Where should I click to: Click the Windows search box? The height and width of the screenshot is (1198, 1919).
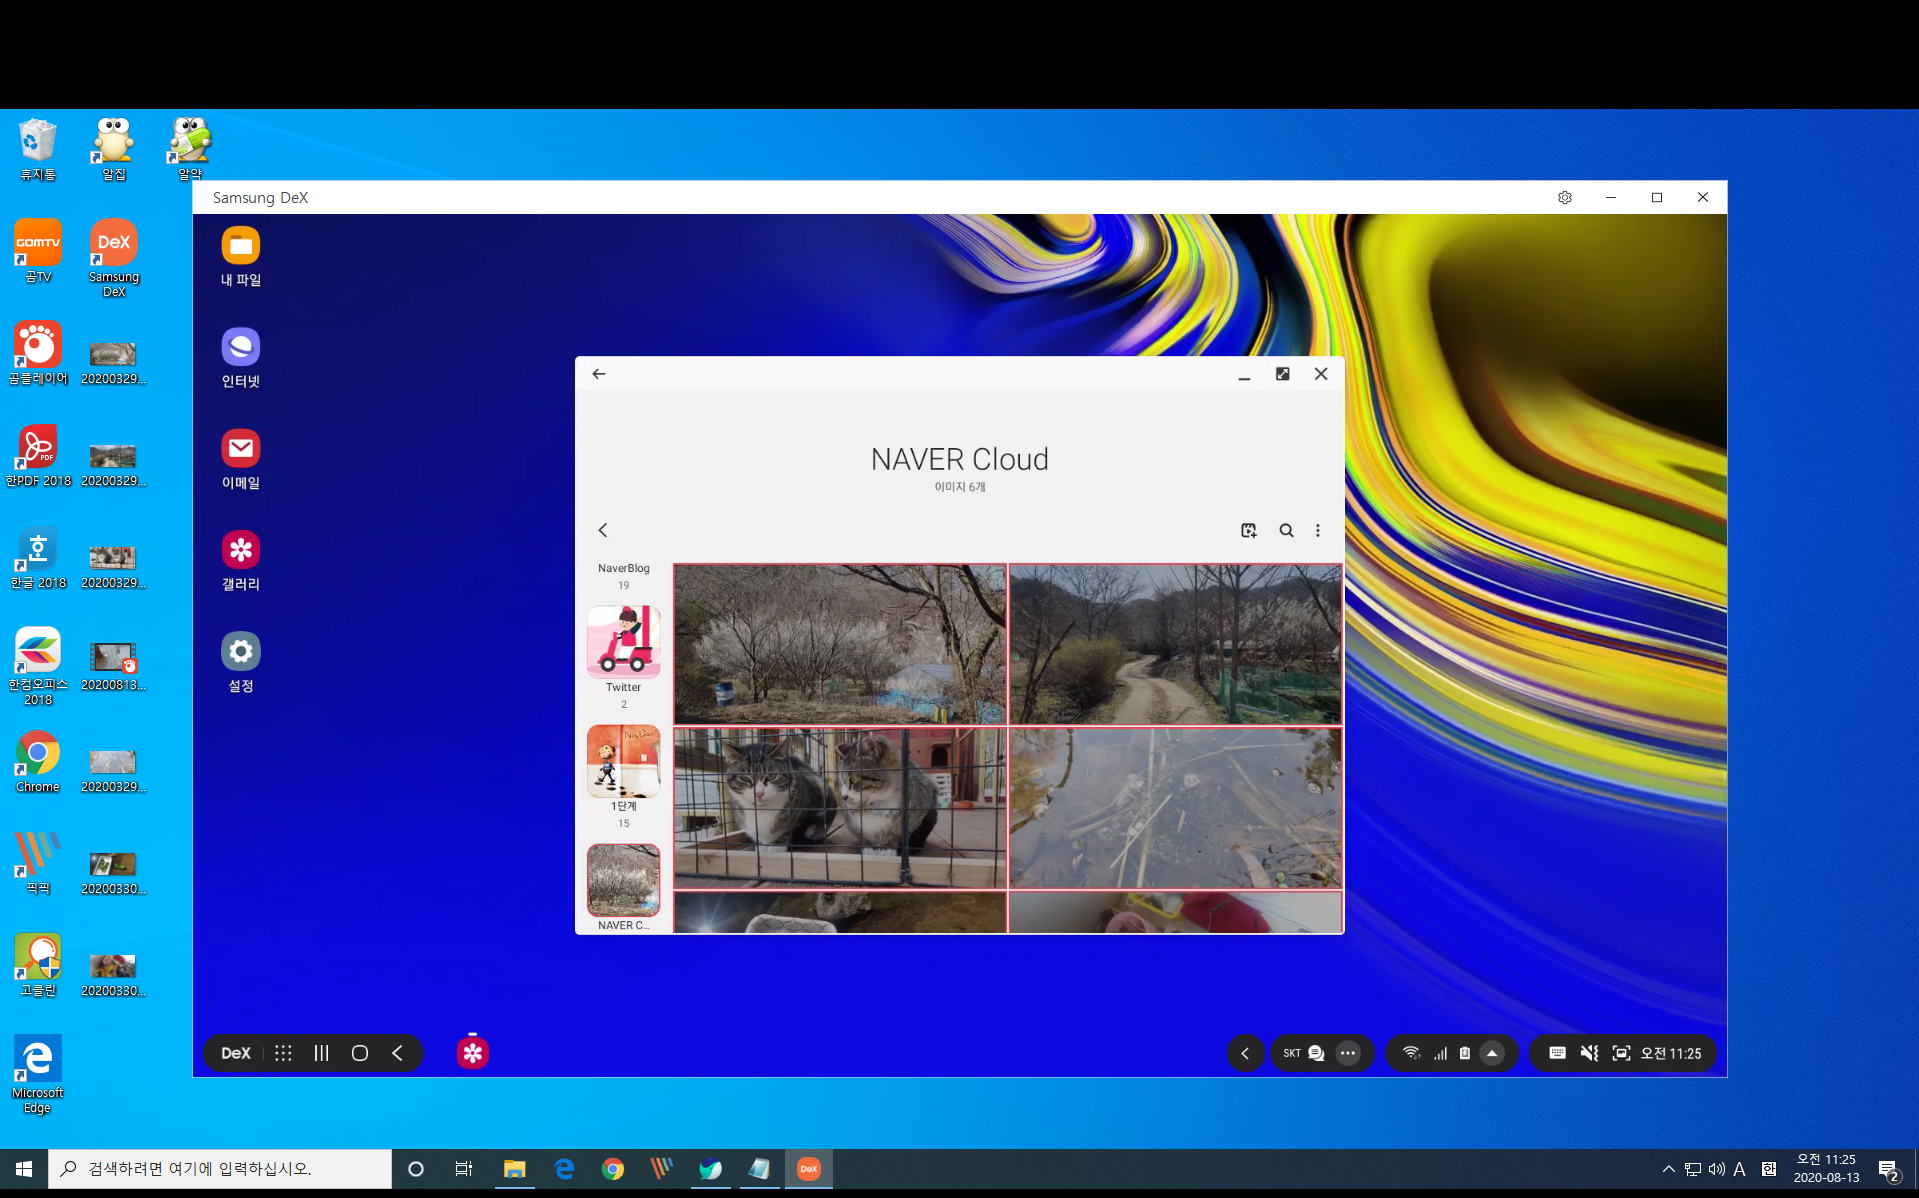coord(220,1168)
